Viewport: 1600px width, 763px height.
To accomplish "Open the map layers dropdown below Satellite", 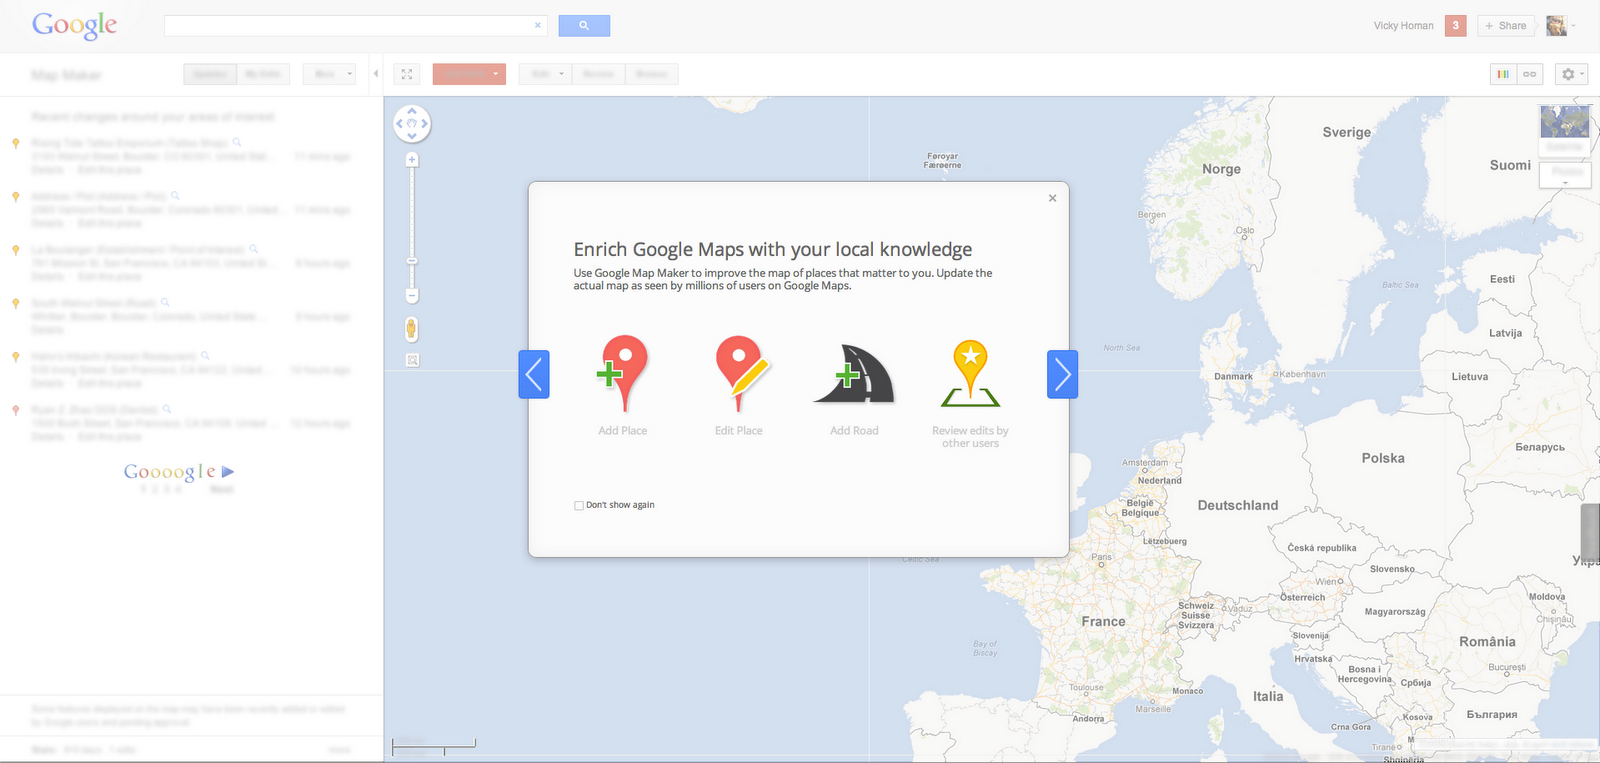I will [x=1565, y=174].
